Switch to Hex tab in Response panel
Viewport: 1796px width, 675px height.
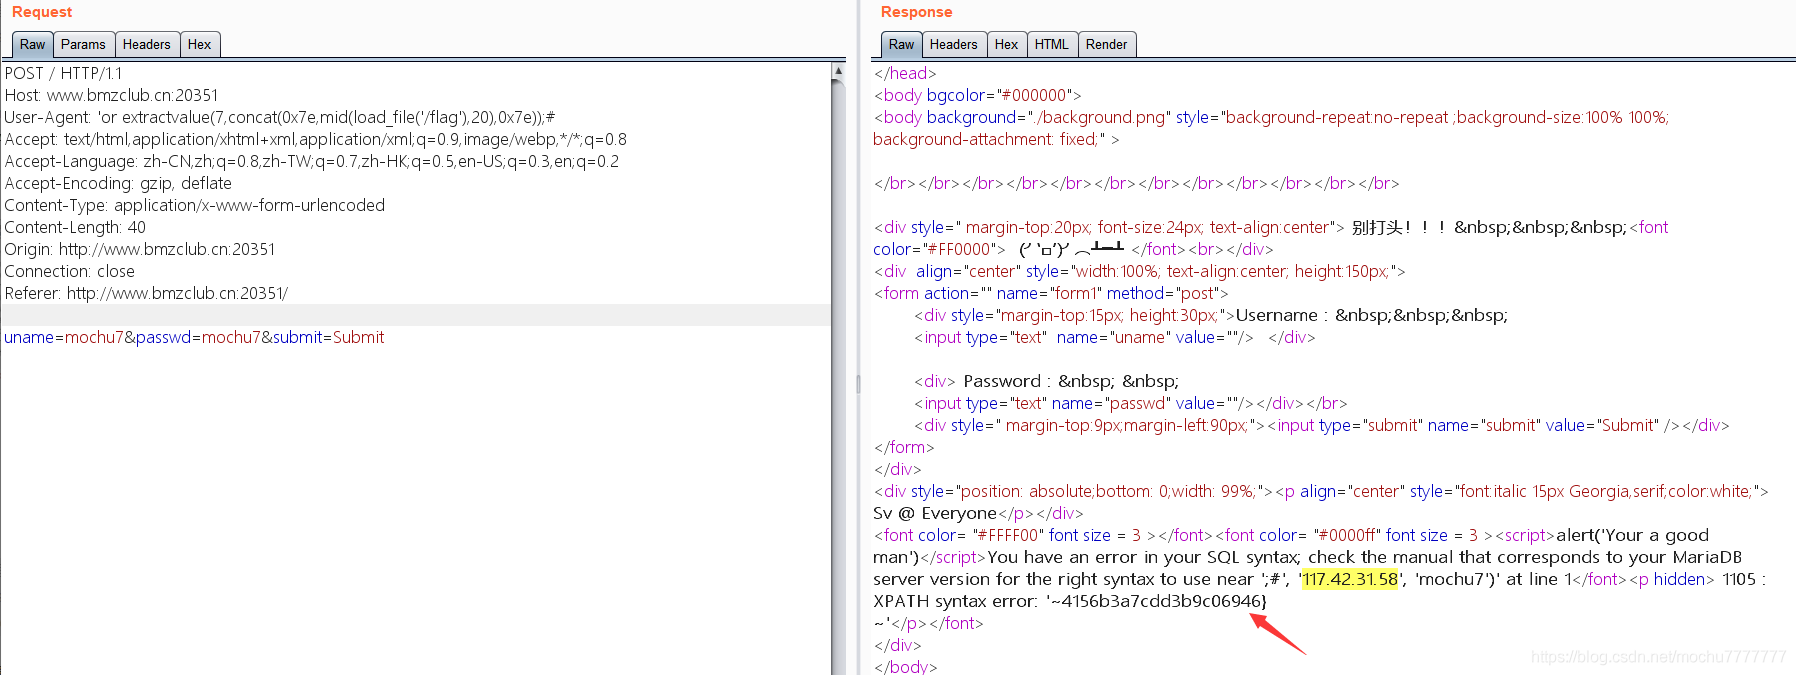tap(1007, 44)
